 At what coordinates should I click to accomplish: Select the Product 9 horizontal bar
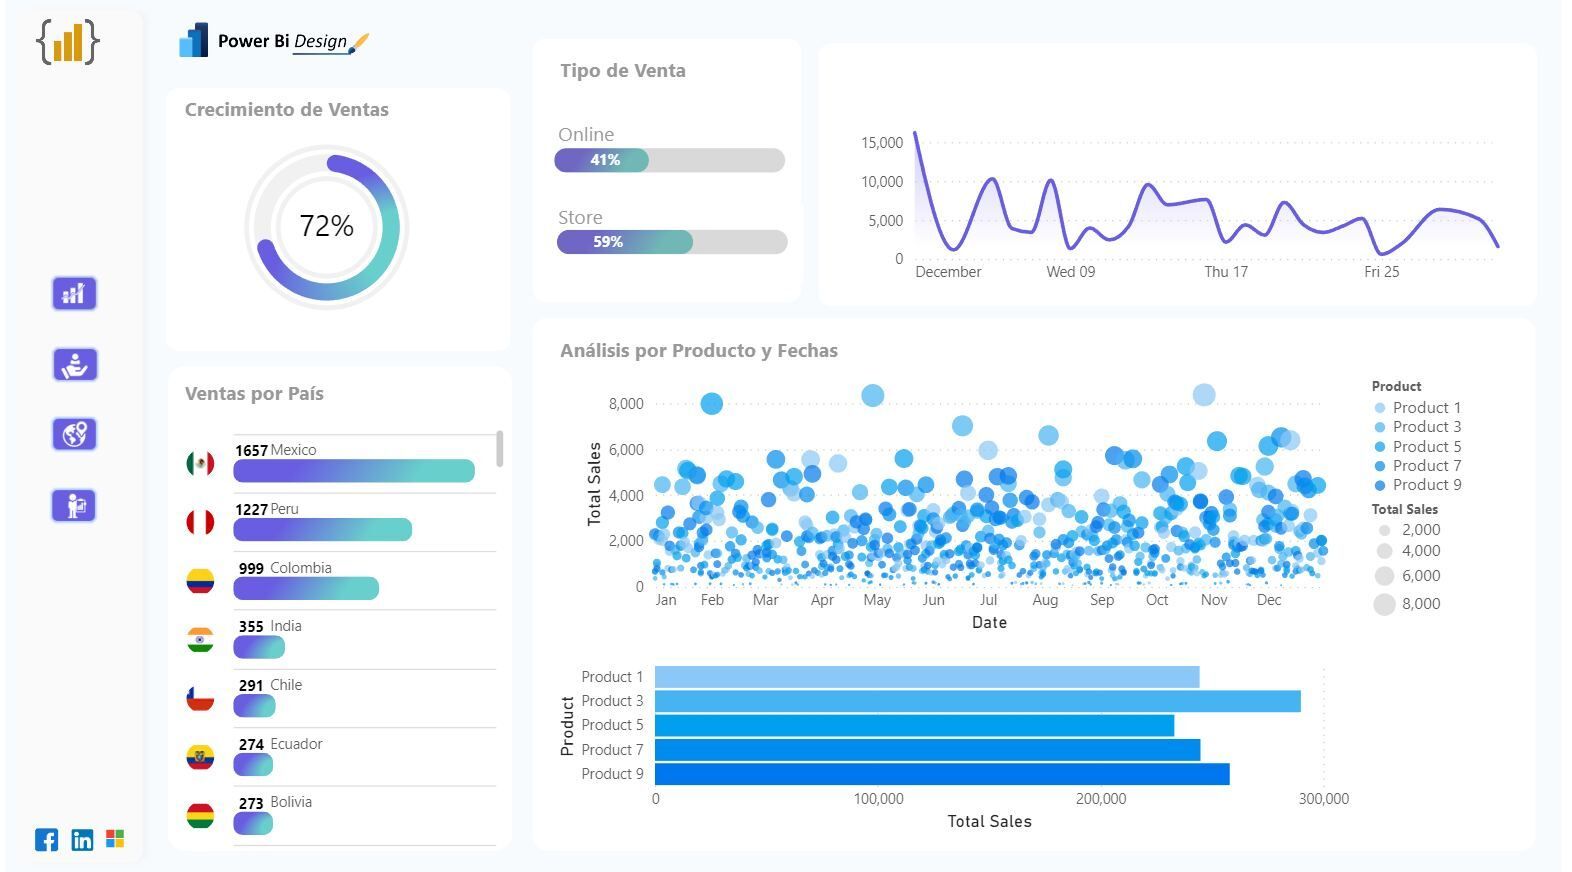coord(942,774)
